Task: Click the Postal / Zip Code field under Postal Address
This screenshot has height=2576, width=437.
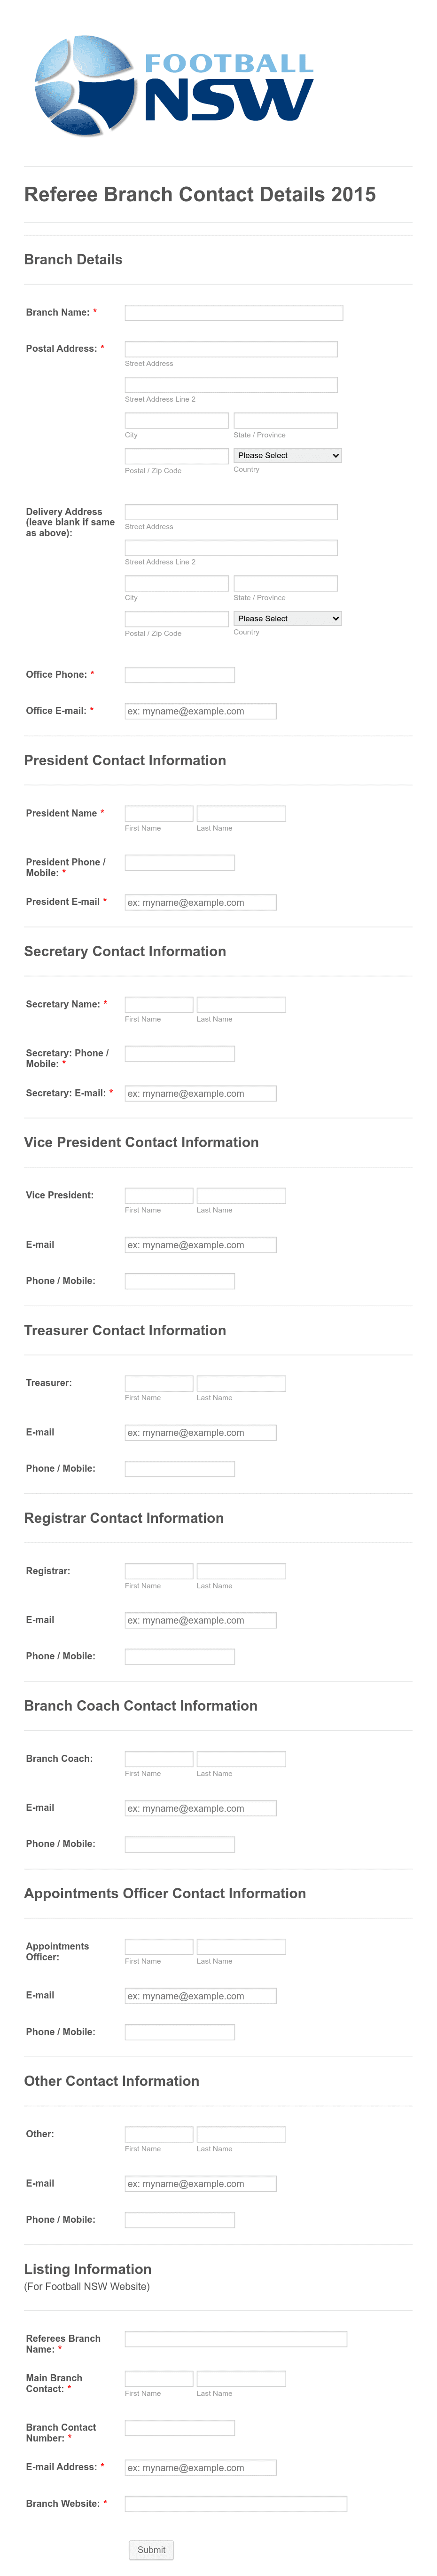Action: 175,455
